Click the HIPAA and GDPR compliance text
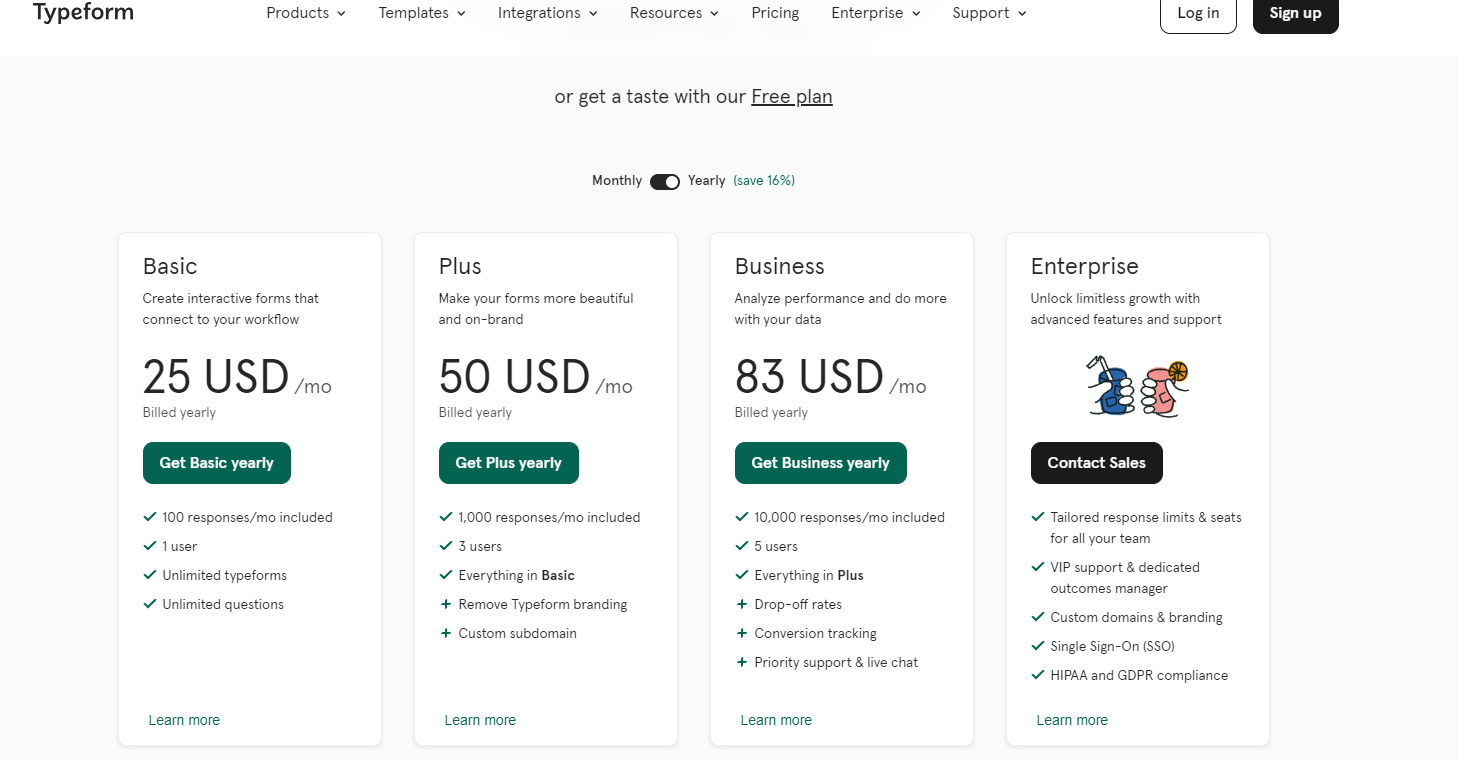The width and height of the screenshot is (1458, 759). tap(1139, 675)
